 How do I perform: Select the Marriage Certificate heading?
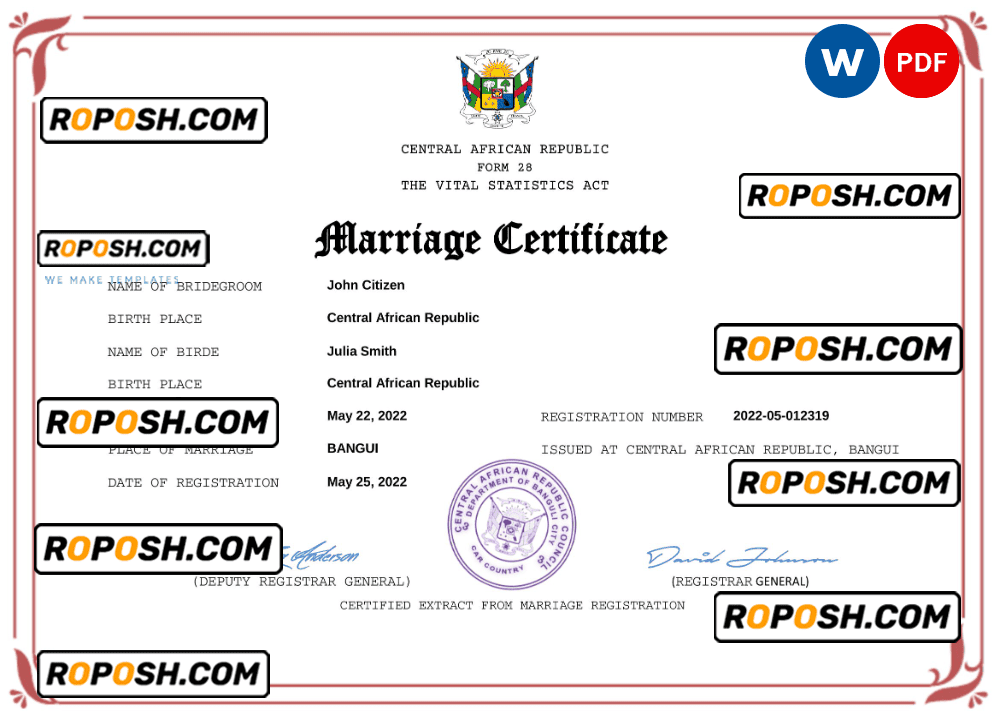491,240
